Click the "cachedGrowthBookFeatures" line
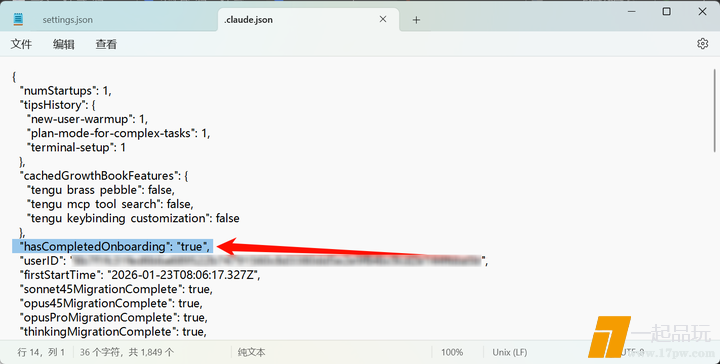The image size is (720, 364). point(104,176)
